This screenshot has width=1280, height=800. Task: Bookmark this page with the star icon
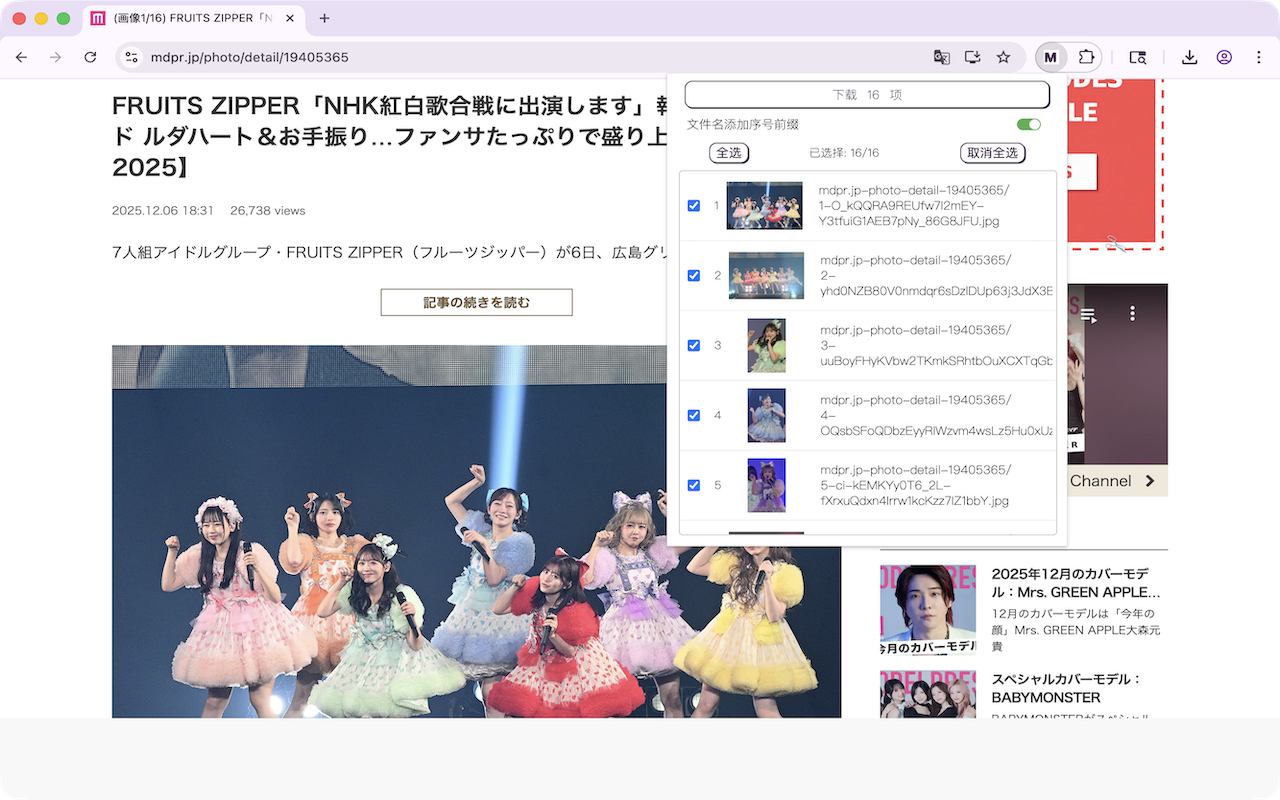[x=1003, y=57]
